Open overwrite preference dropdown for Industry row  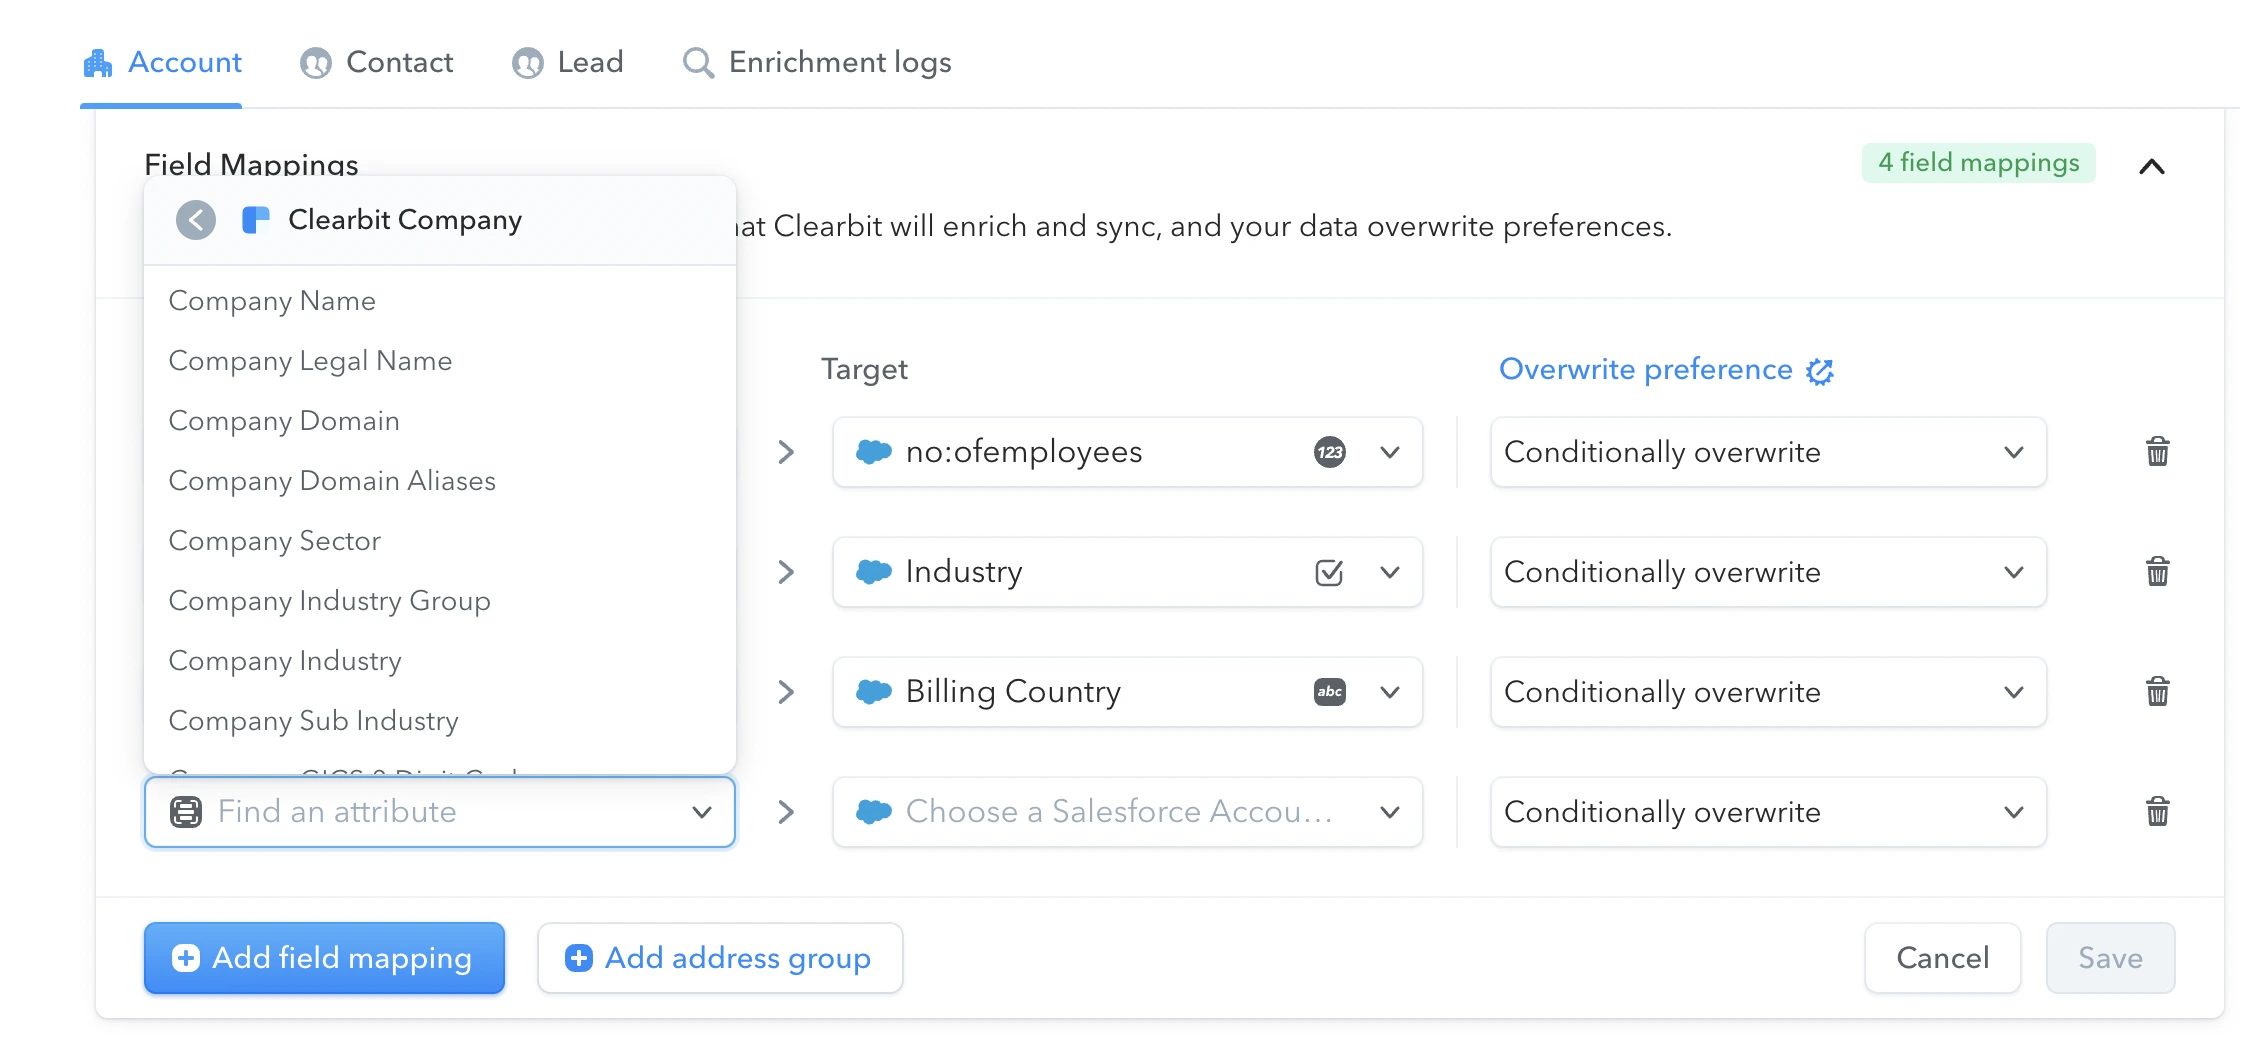[1768, 572]
